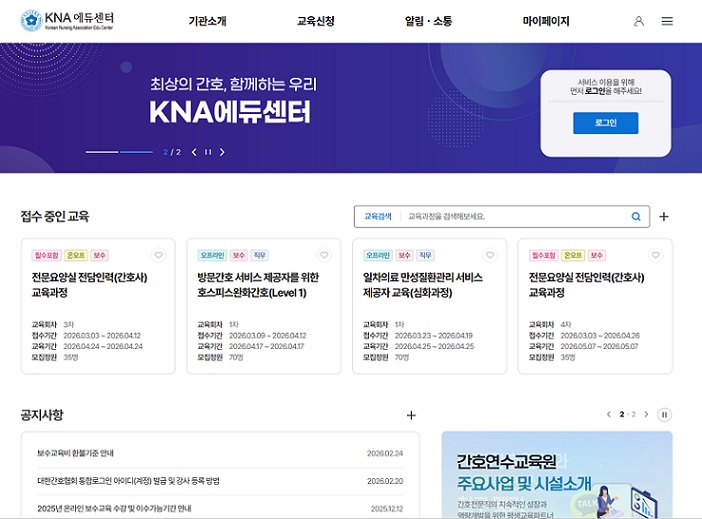Pause the lower promo banner carousel
This screenshot has height=519, width=702.
click(664, 414)
